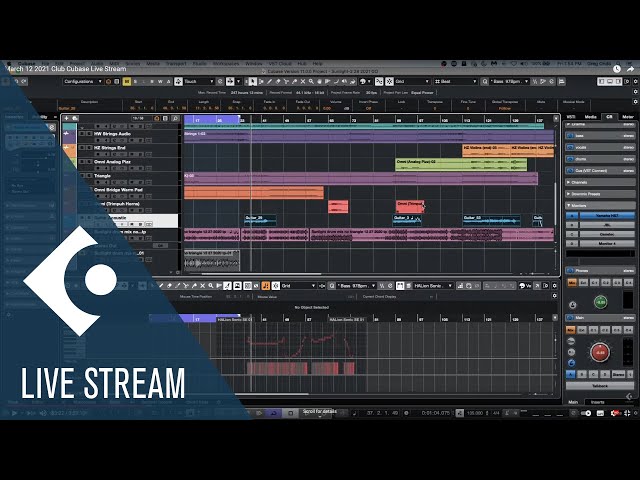This screenshot has height=480, width=640.
Task: Select the Genelec monitor button
Action: tap(607, 234)
